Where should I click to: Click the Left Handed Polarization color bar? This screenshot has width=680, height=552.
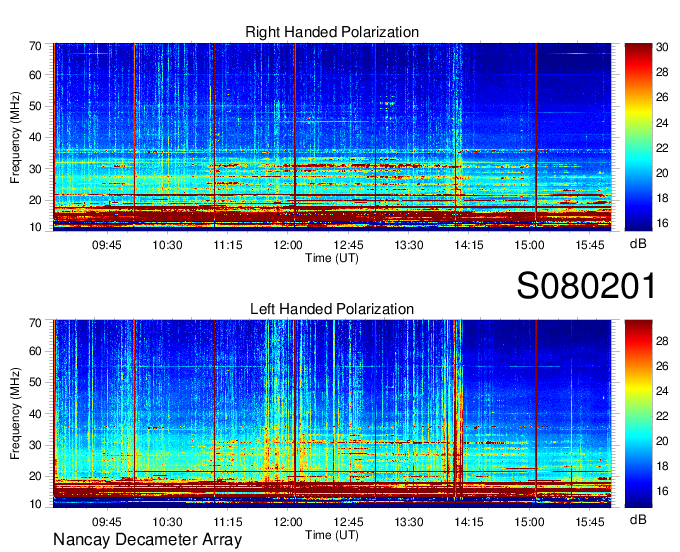click(638, 413)
